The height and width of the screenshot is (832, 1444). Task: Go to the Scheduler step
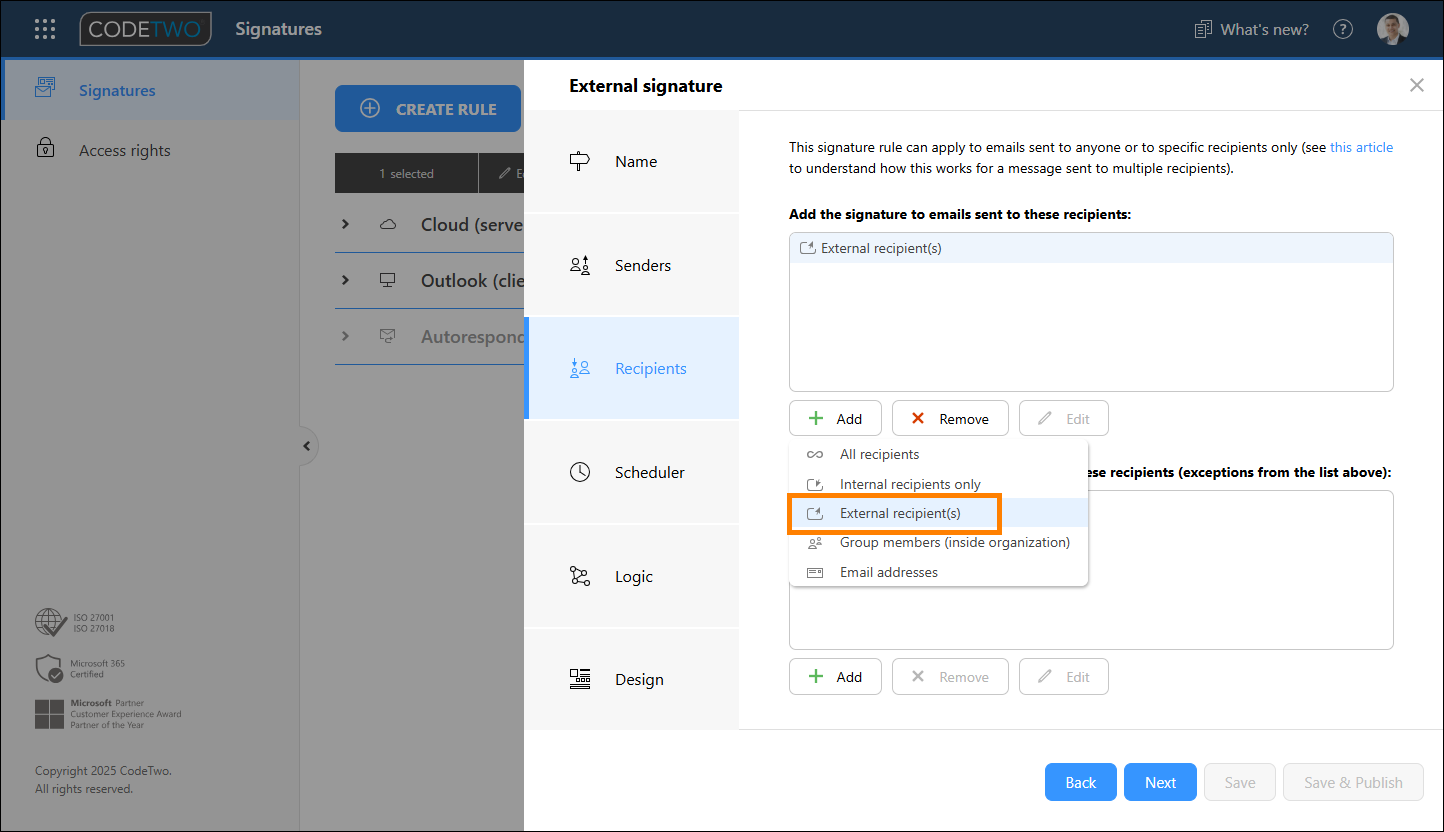point(631,472)
